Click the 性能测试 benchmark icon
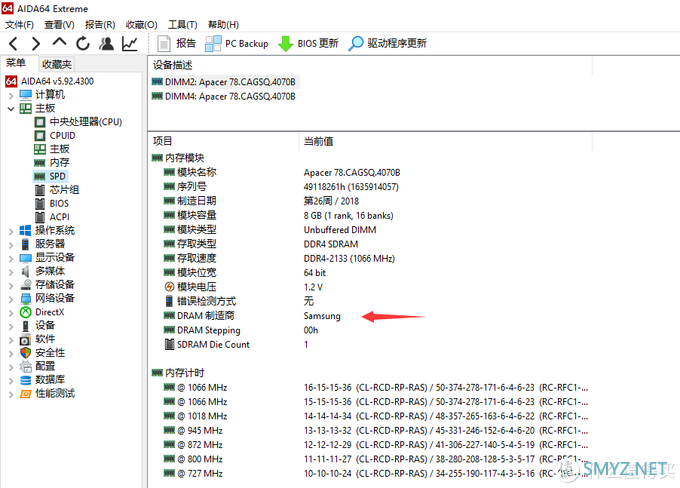The image size is (680, 488). (26, 393)
